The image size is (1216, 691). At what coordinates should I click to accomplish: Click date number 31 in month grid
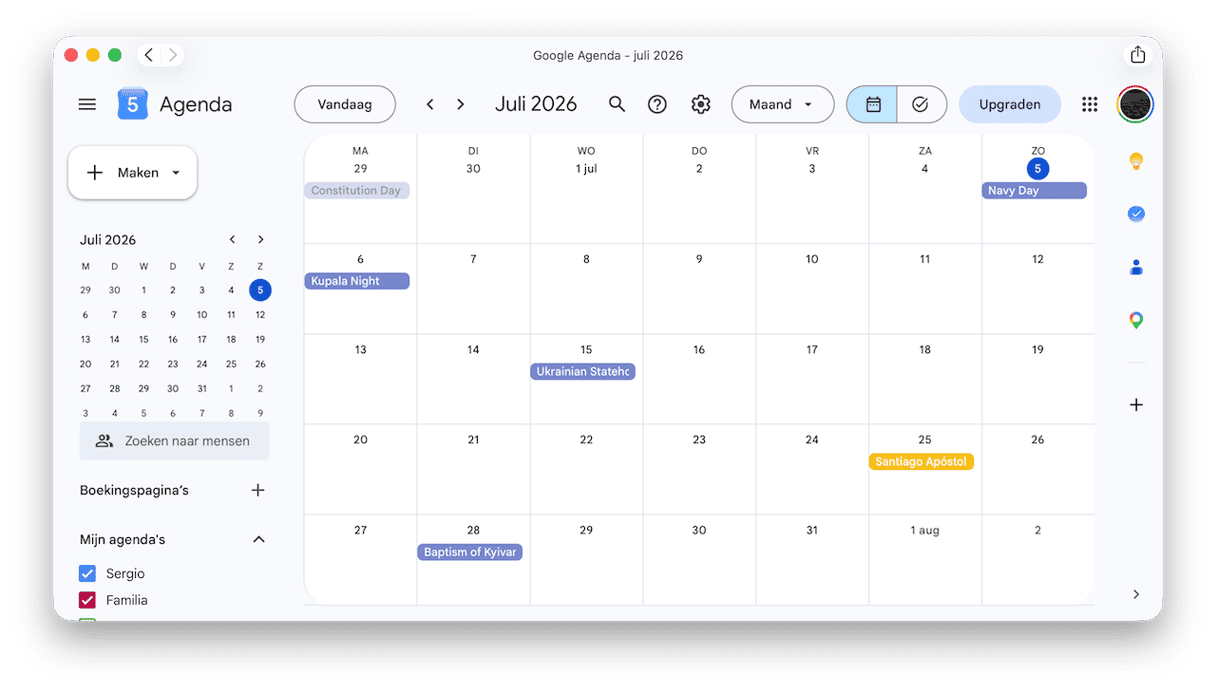(812, 530)
